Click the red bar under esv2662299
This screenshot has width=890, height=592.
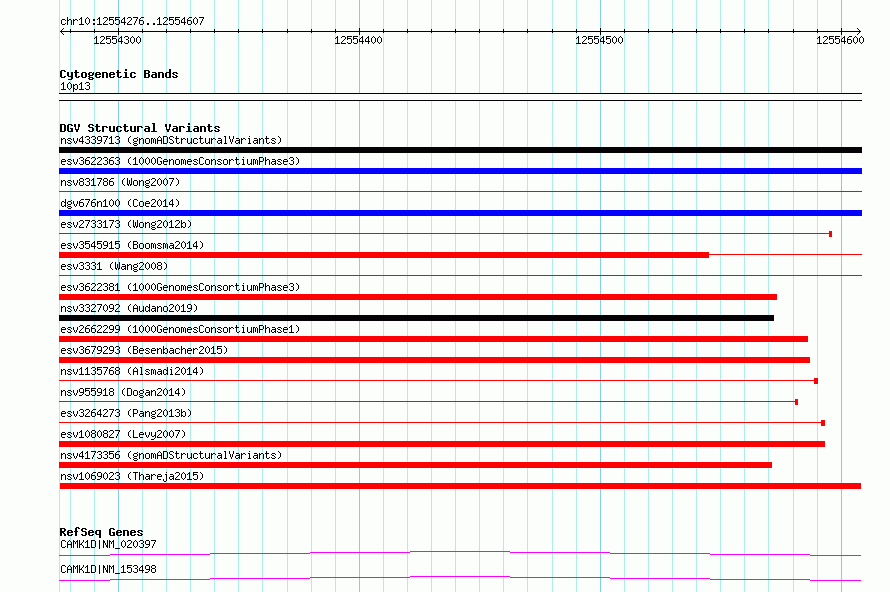433,339
